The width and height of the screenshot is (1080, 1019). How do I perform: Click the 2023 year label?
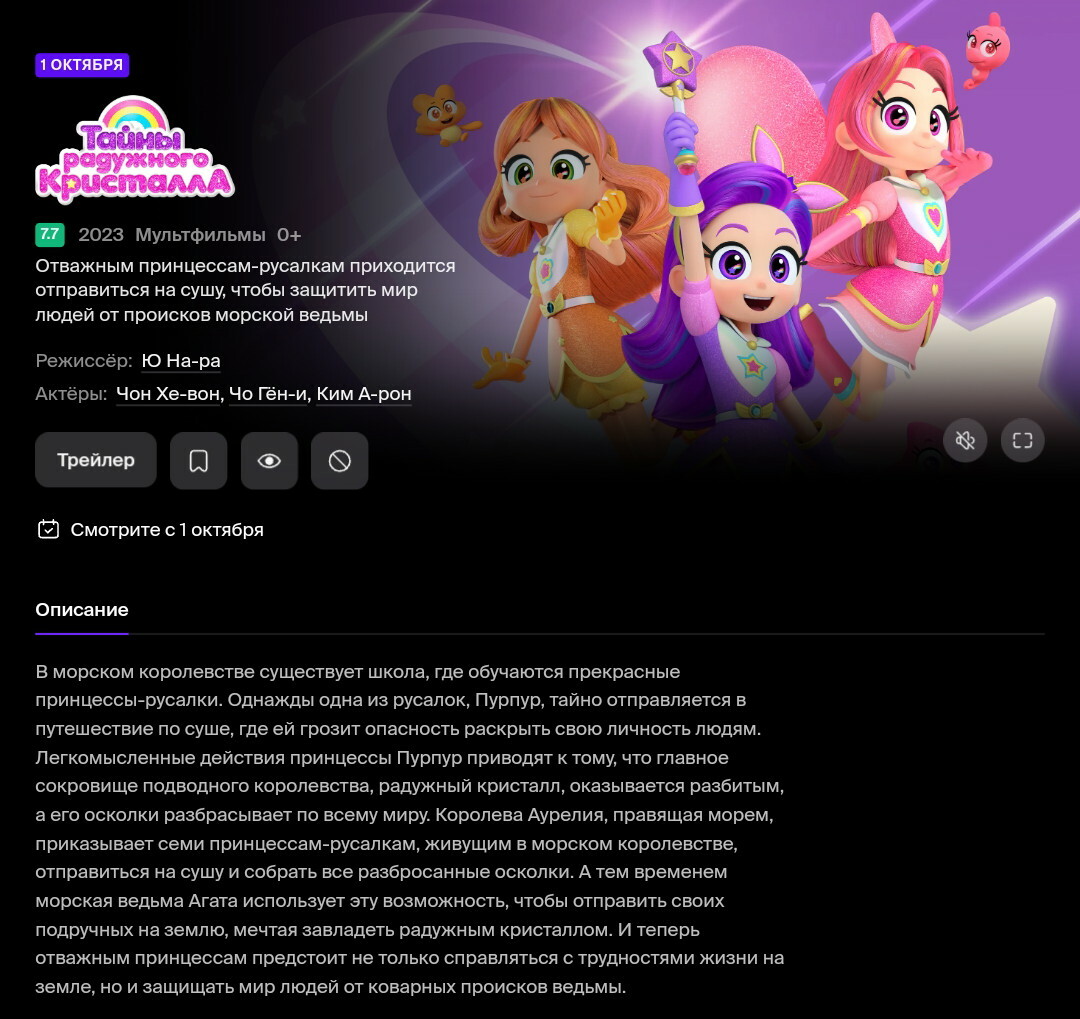(x=101, y=235)
